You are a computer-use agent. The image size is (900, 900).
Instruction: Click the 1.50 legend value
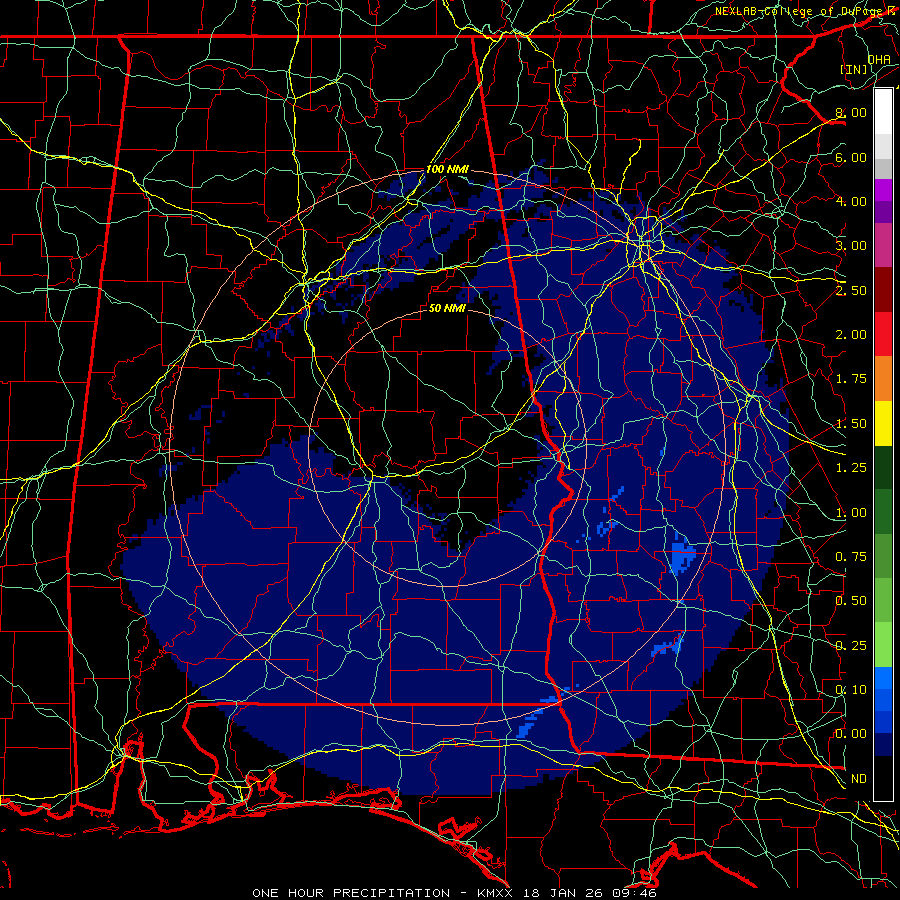coord(851,424)
